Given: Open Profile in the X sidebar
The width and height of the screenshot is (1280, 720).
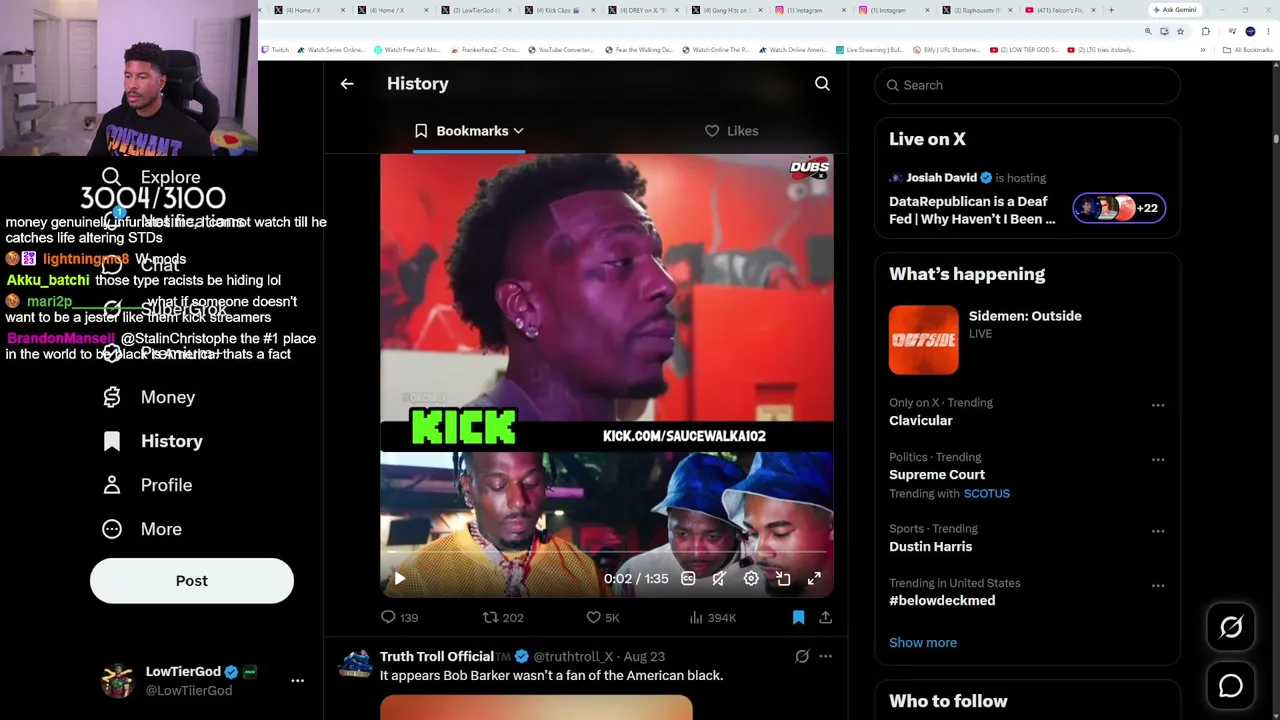Looking at the screenshot, I should [x=147, y=485].
